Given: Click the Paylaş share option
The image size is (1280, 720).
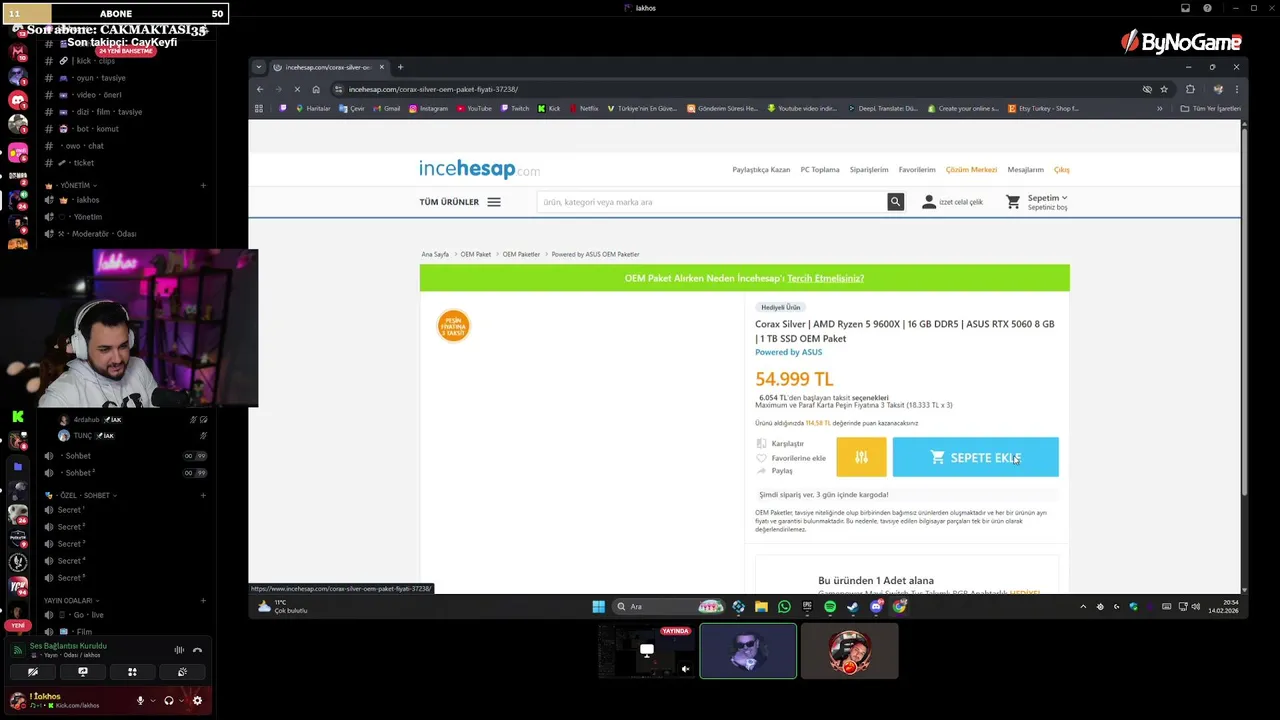Looking at the screenshot, I should pyautogui.click(x=775, y=471).
